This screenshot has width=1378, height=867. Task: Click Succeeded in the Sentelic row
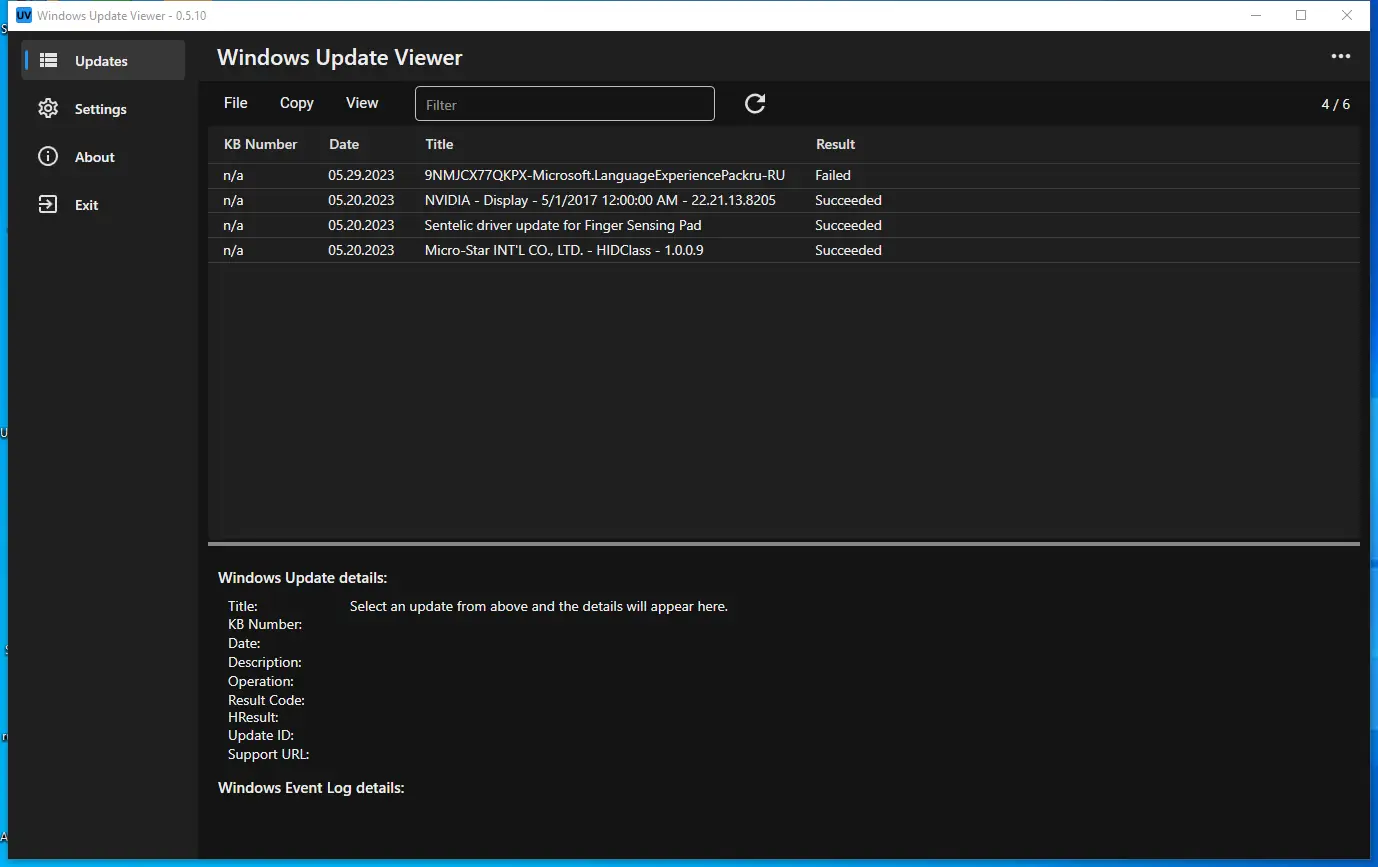tap(848, 225)
